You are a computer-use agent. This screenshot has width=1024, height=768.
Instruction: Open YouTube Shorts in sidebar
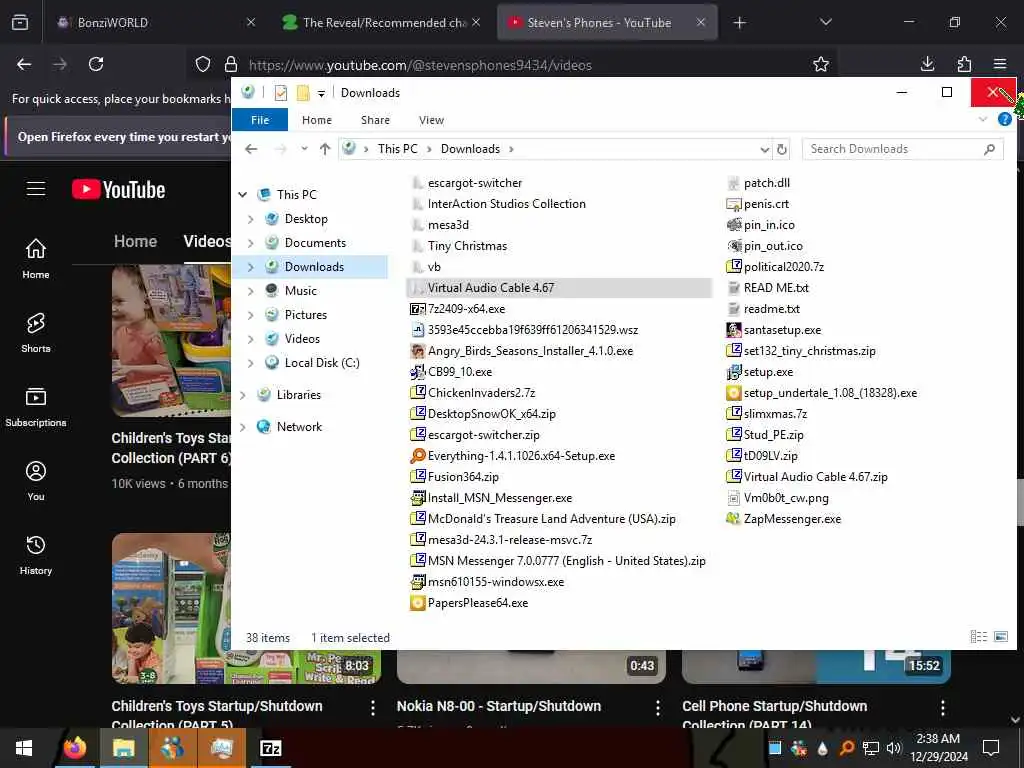36,332
